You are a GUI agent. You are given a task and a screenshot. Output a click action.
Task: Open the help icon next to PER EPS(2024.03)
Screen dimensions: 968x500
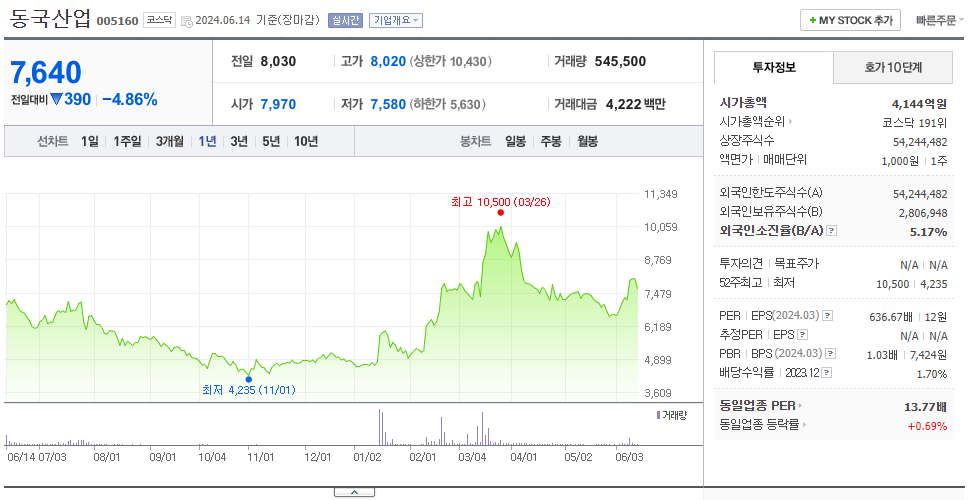click(827, 316)
